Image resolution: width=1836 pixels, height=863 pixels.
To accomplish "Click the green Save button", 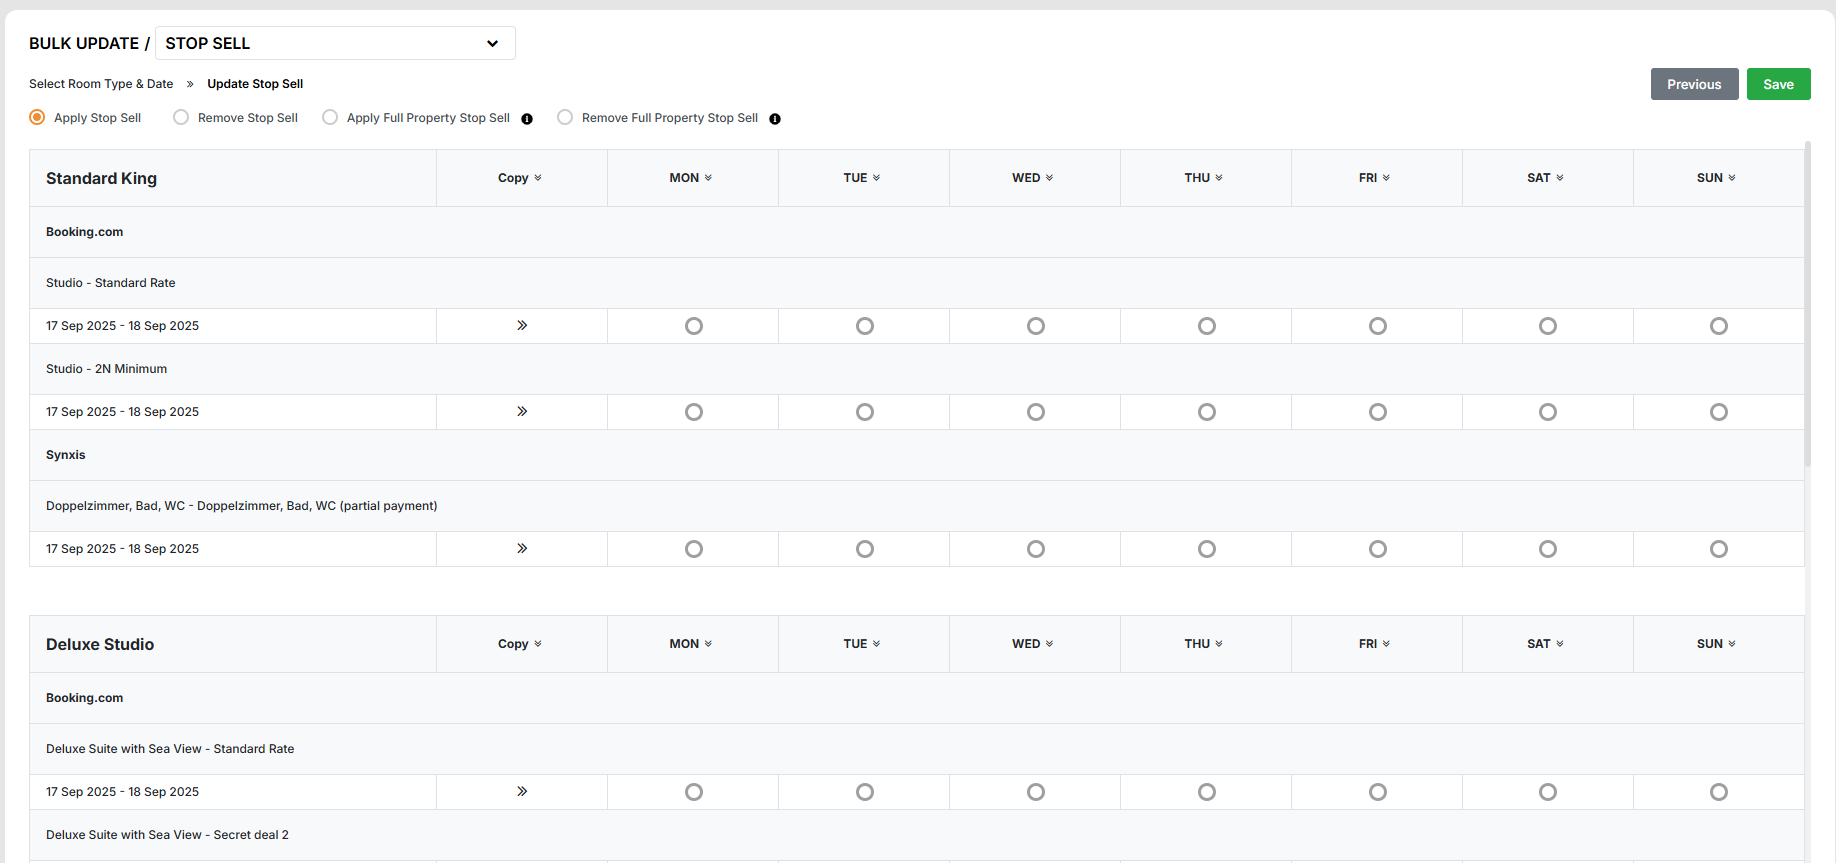I will coord(1778,84).
